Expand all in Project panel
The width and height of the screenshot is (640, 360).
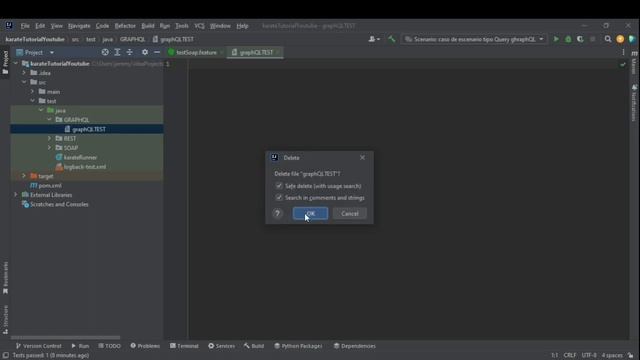pos(117,52)
